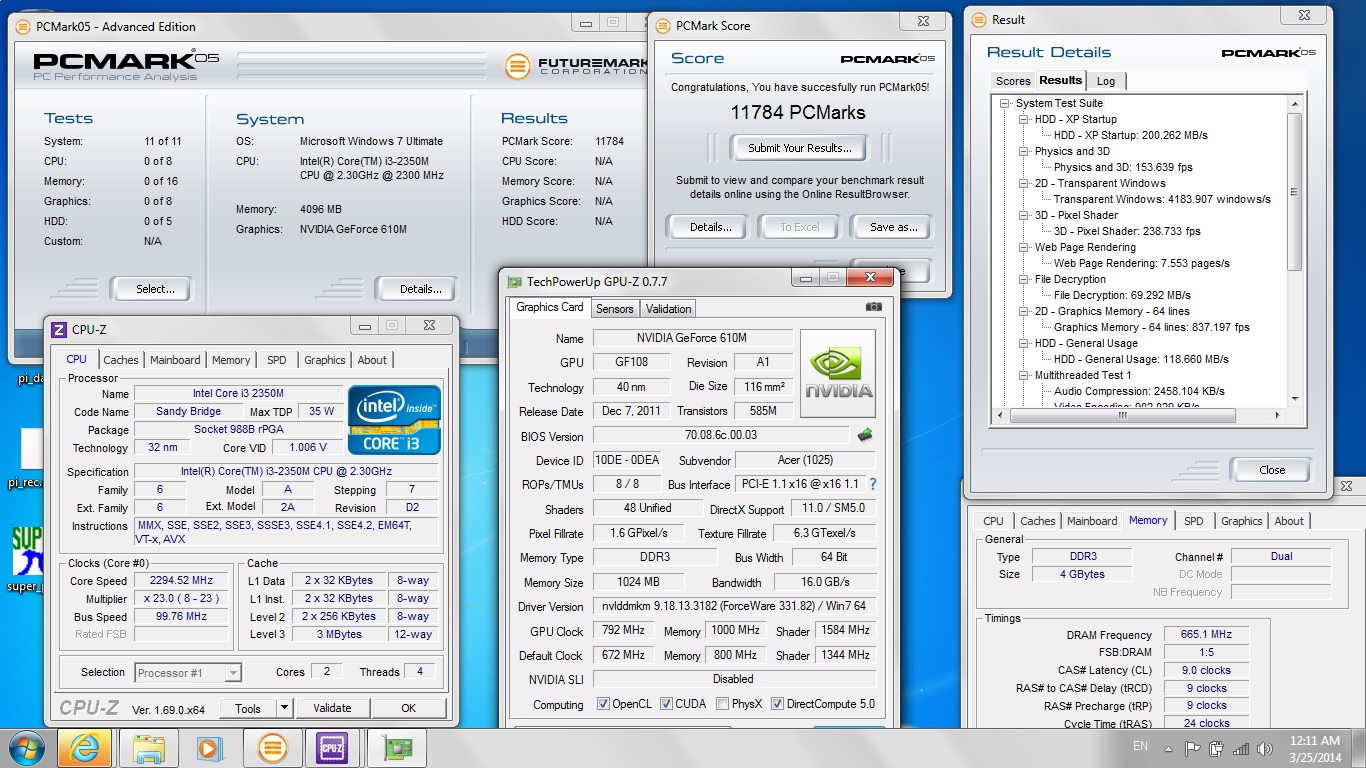Image resolution: width=1366 pixels, height=768 pixels.
Task: Collapse the 3D - Pixel Shader node
Action: point(1024,215)
